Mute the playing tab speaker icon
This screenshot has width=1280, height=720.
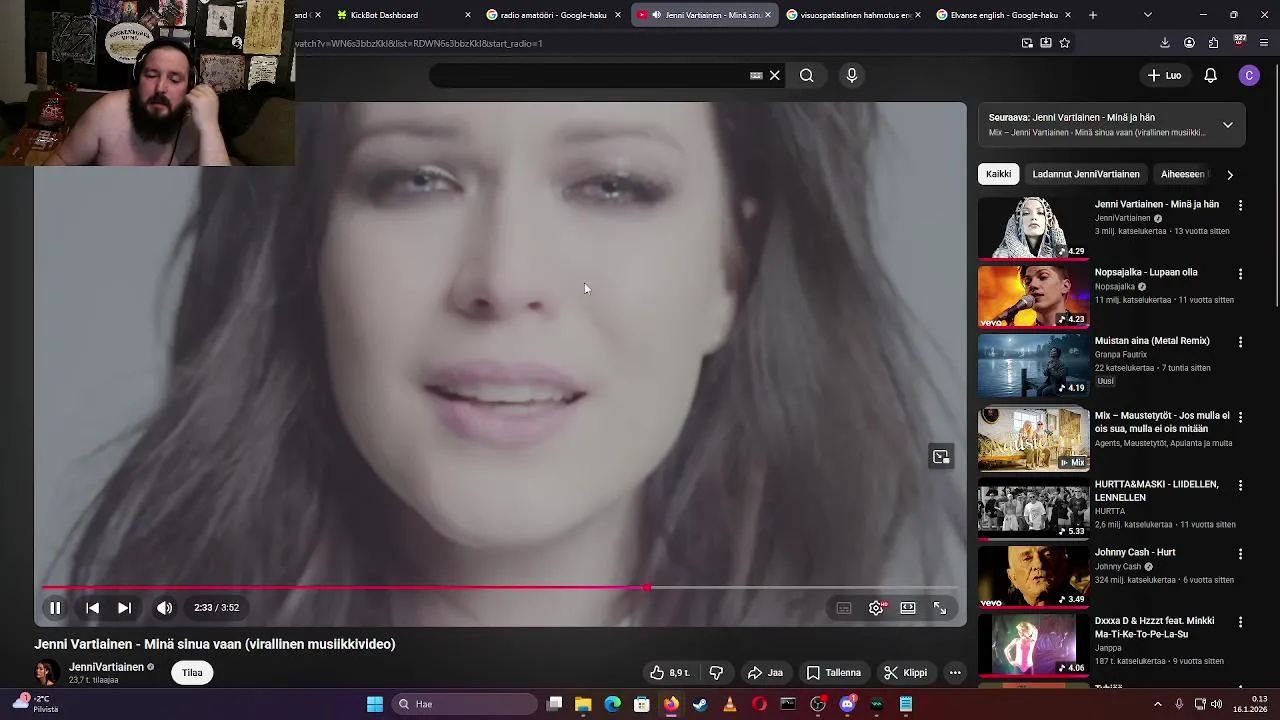coord(656,15)
